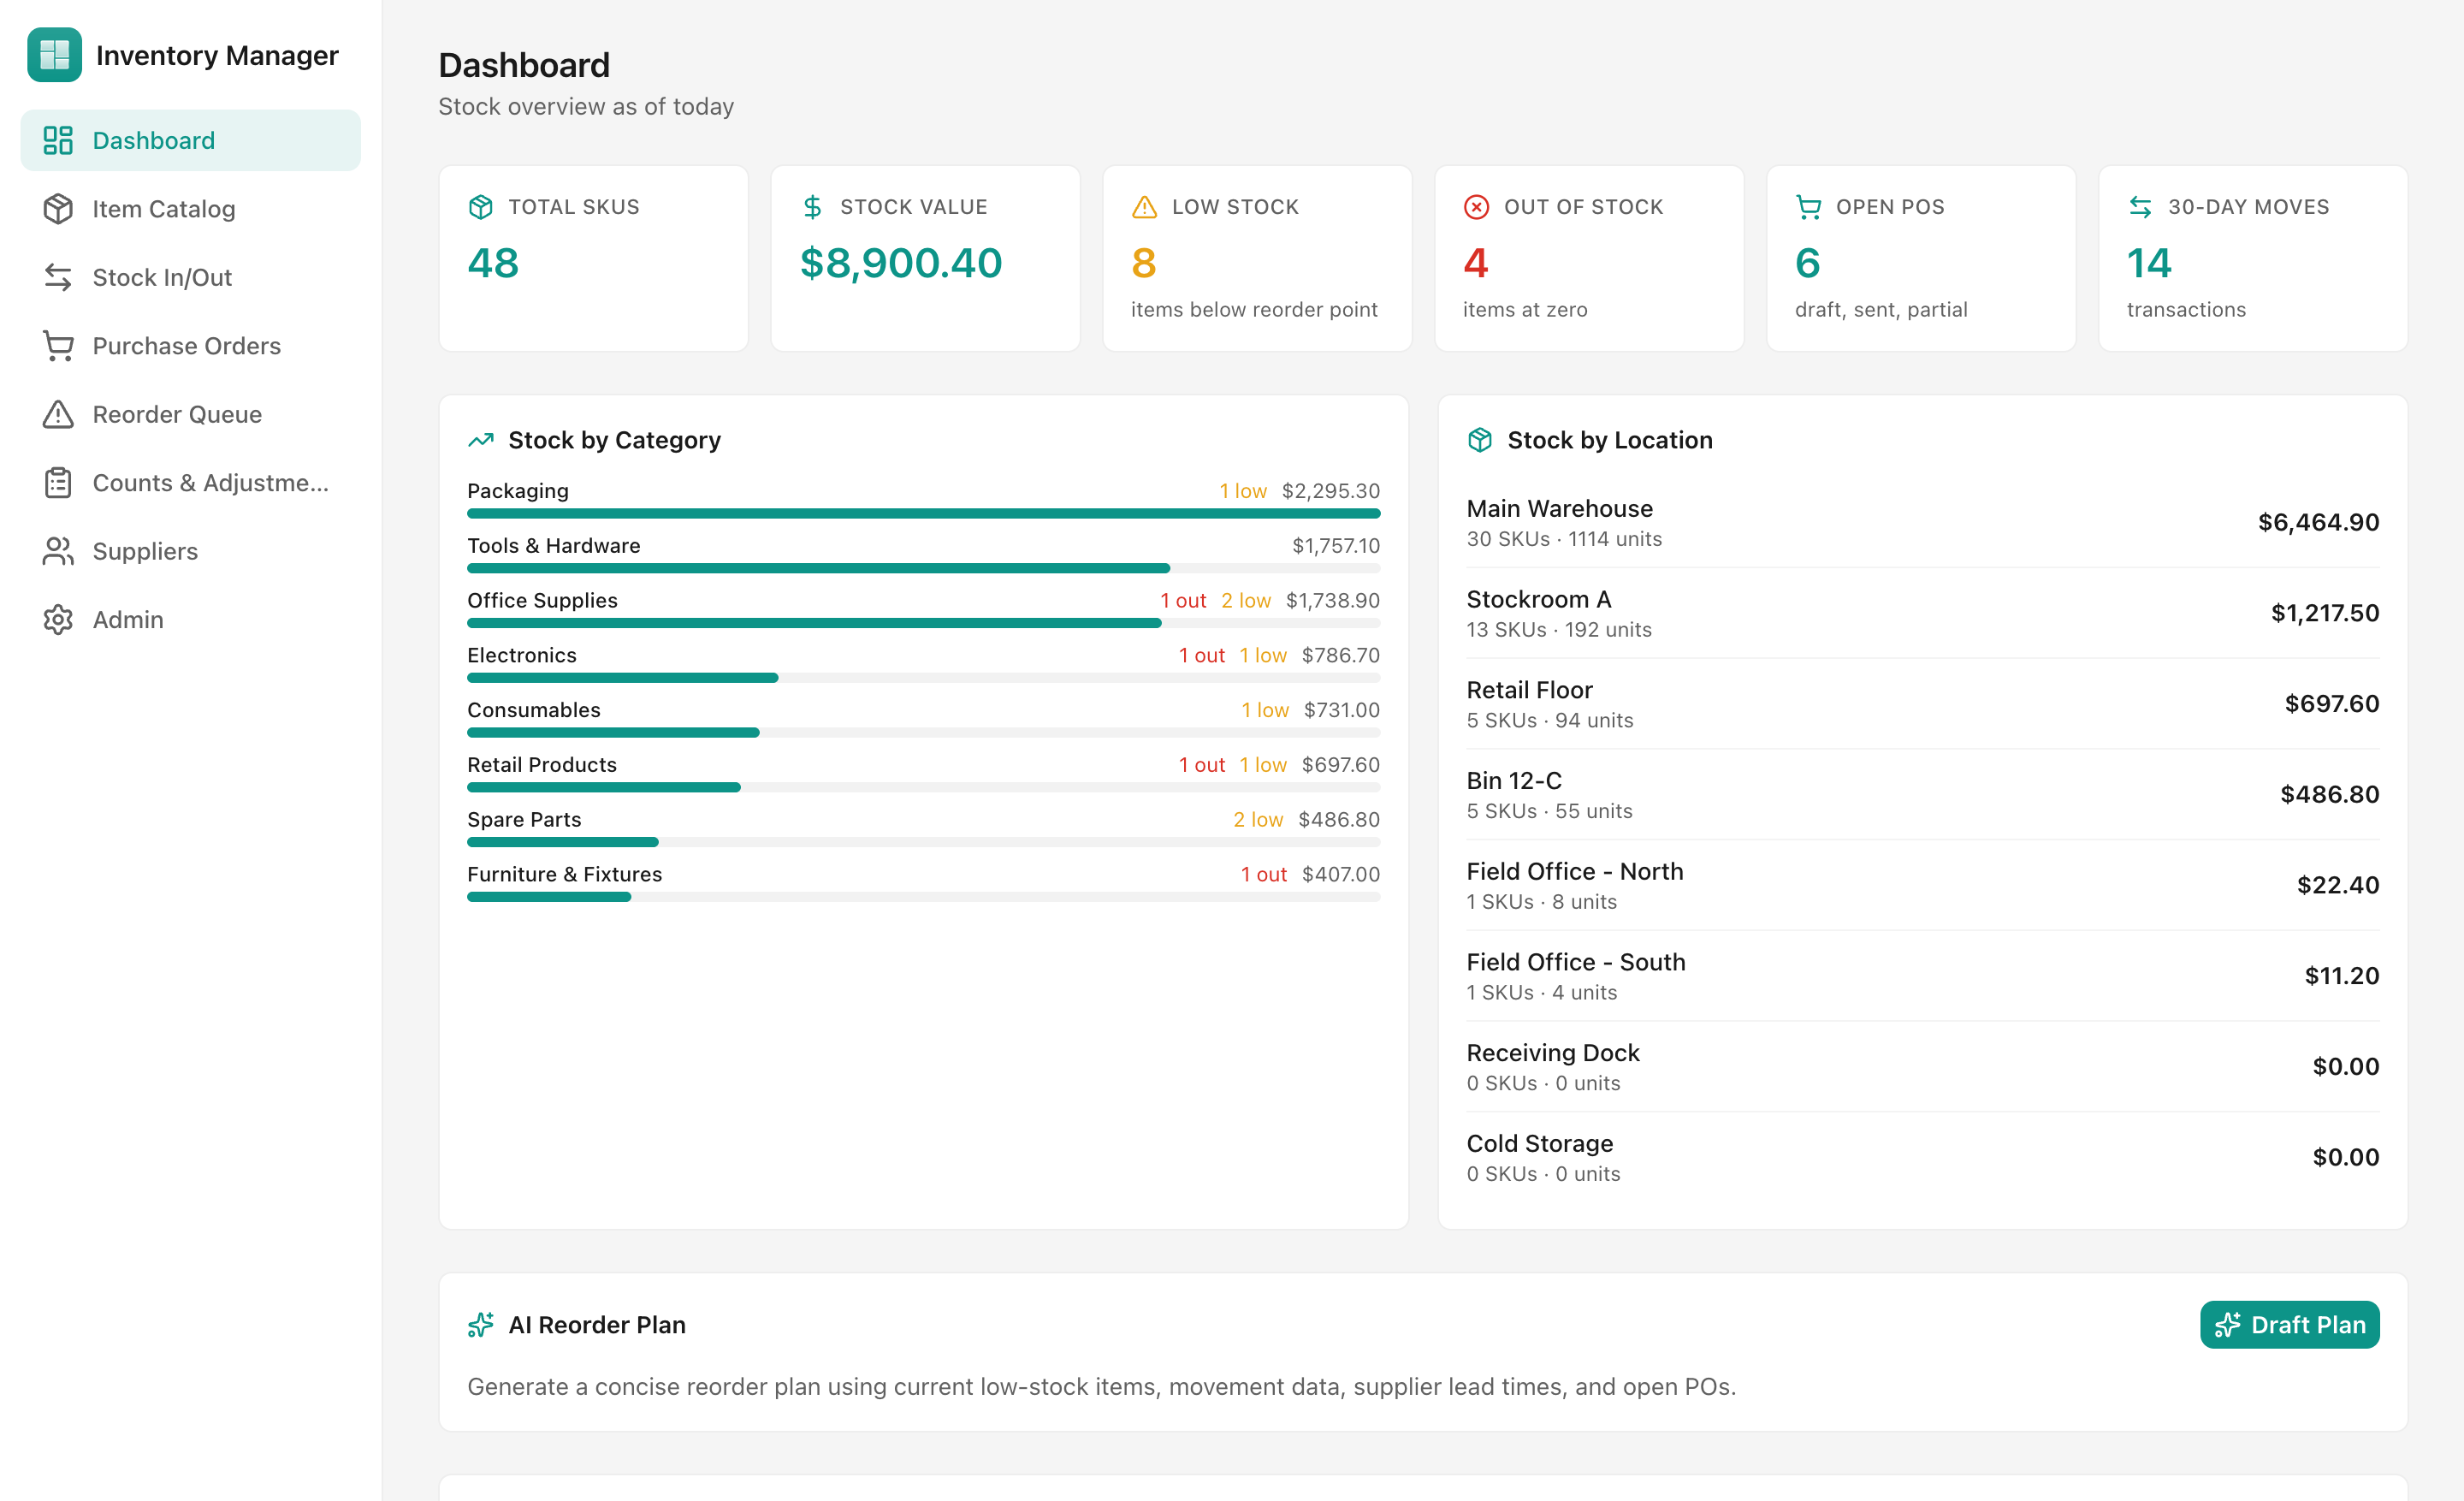Viewport: 2464px width, 1501px height.
Task: Click the Cold Storage location name
Action: coord(1540,1144)
